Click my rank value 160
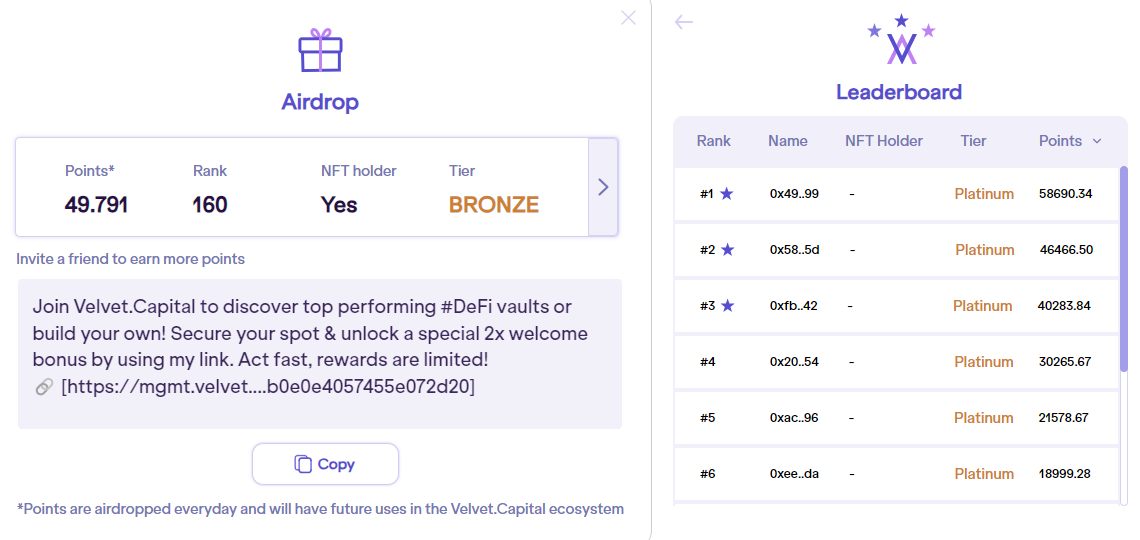Viewport: 1140px width, 540px height. 209,205
